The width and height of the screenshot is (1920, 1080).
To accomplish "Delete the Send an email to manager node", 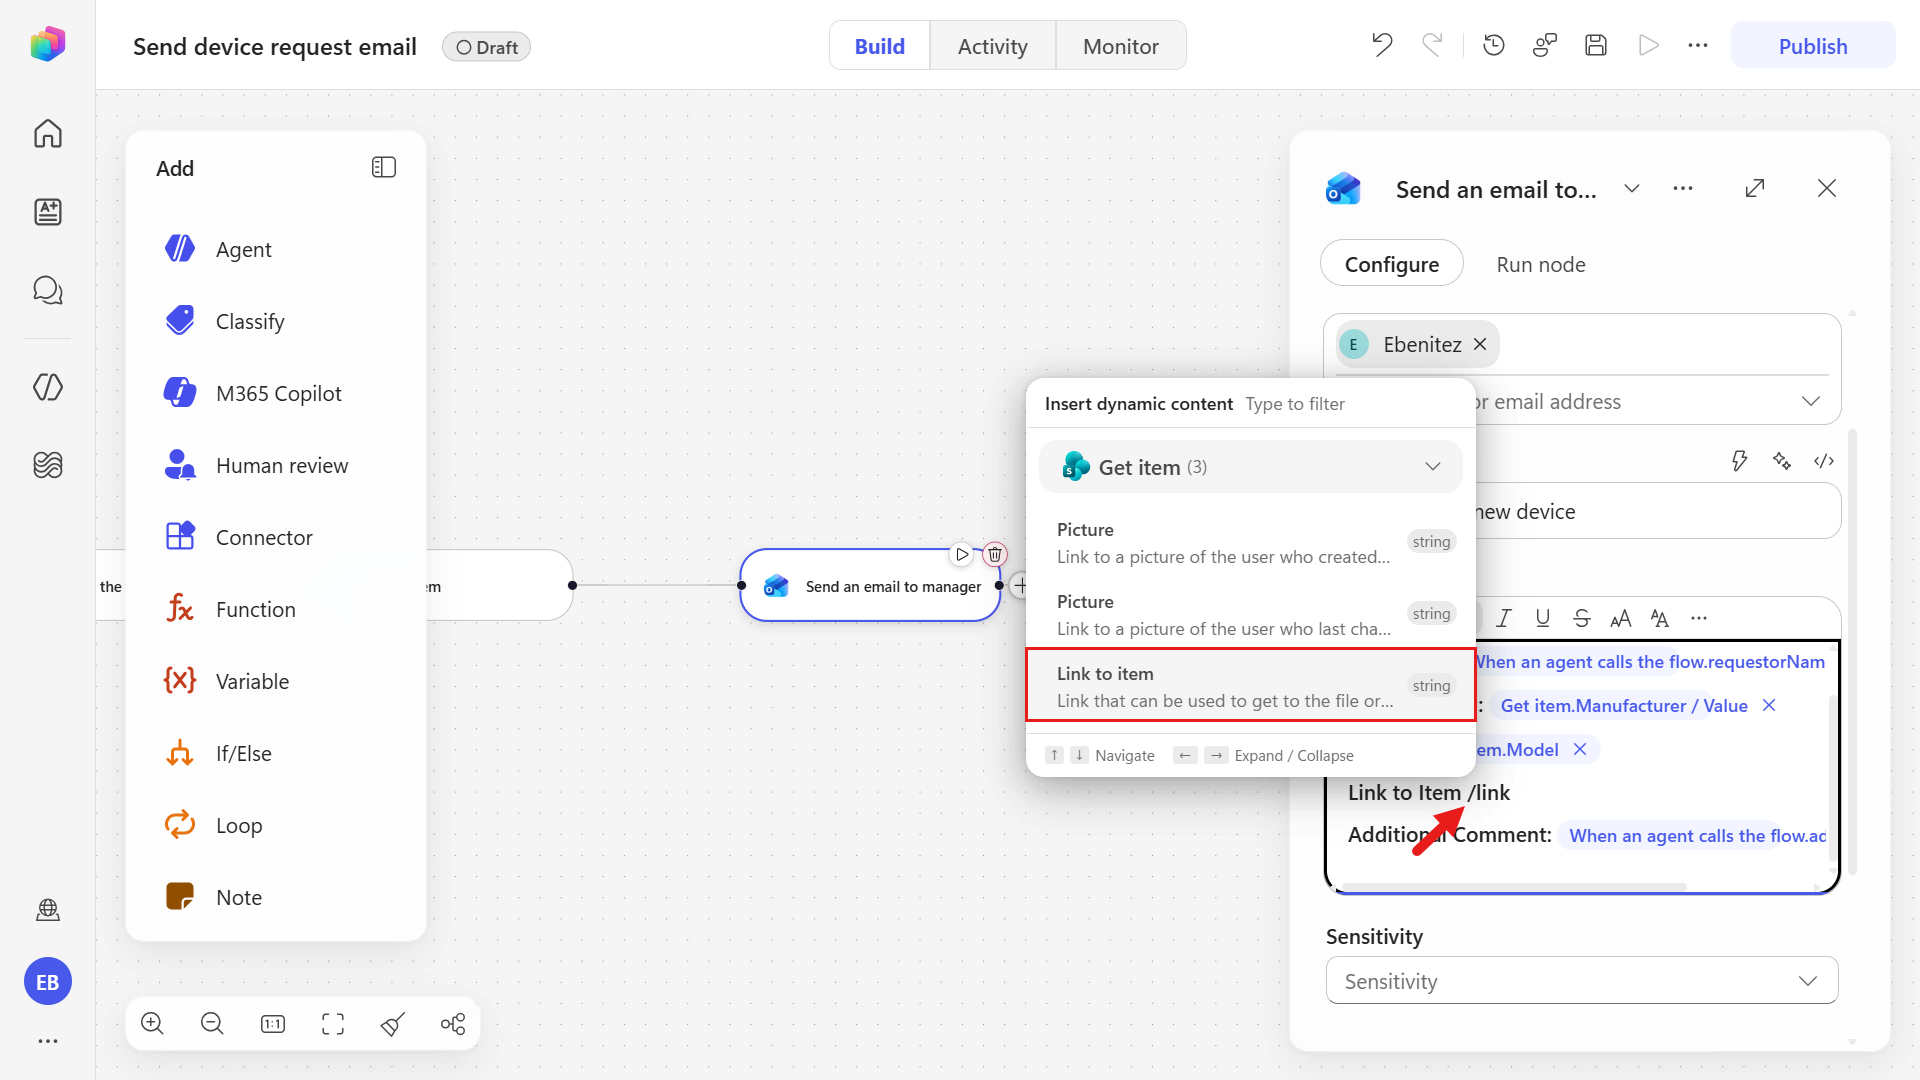I will pyautogui.click(x=995, y=554).
